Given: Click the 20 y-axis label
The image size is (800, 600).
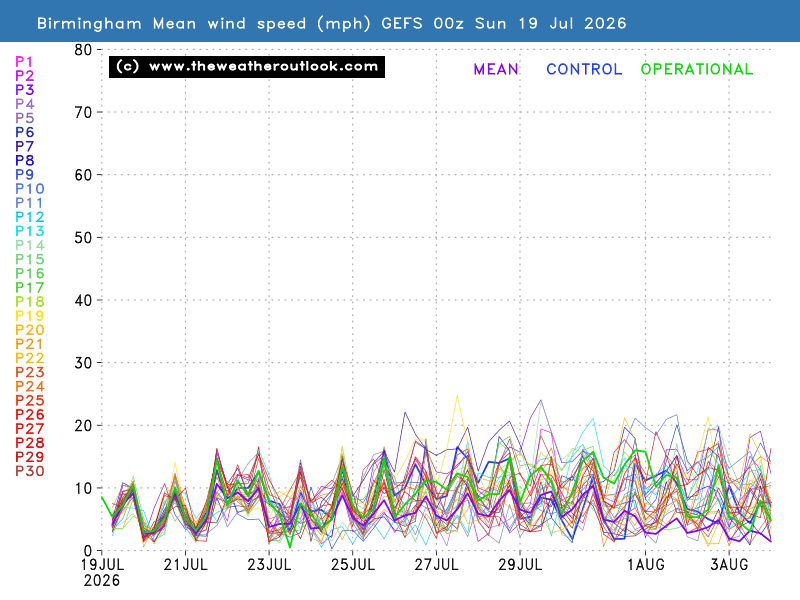Looking at the screenshot, I should click(x=83, y=426).
